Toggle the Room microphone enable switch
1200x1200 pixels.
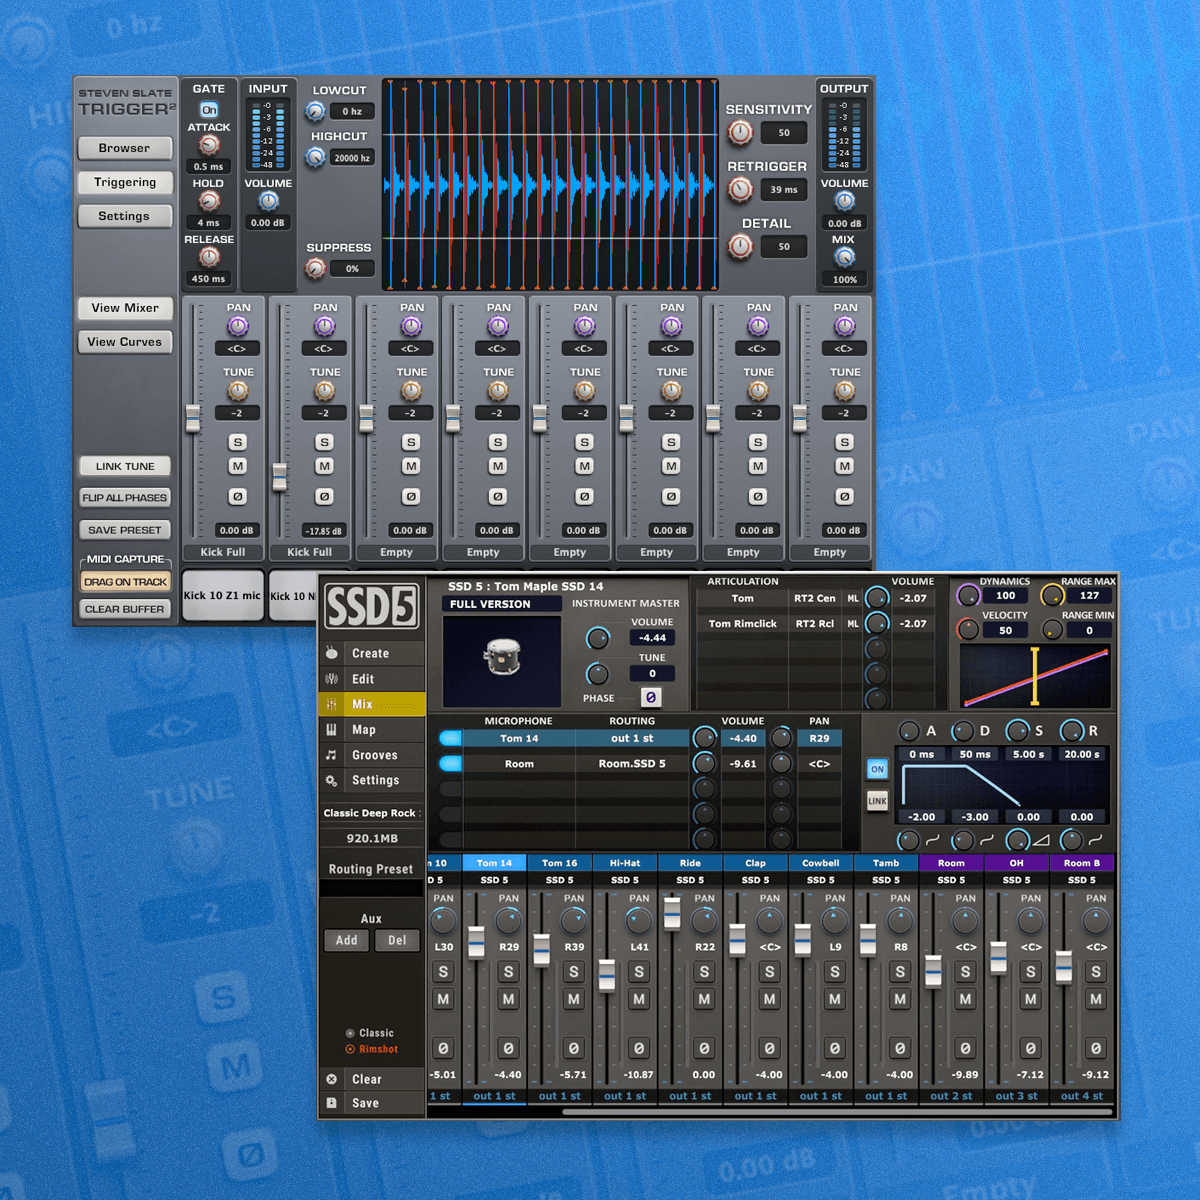(x=450, y=764)
